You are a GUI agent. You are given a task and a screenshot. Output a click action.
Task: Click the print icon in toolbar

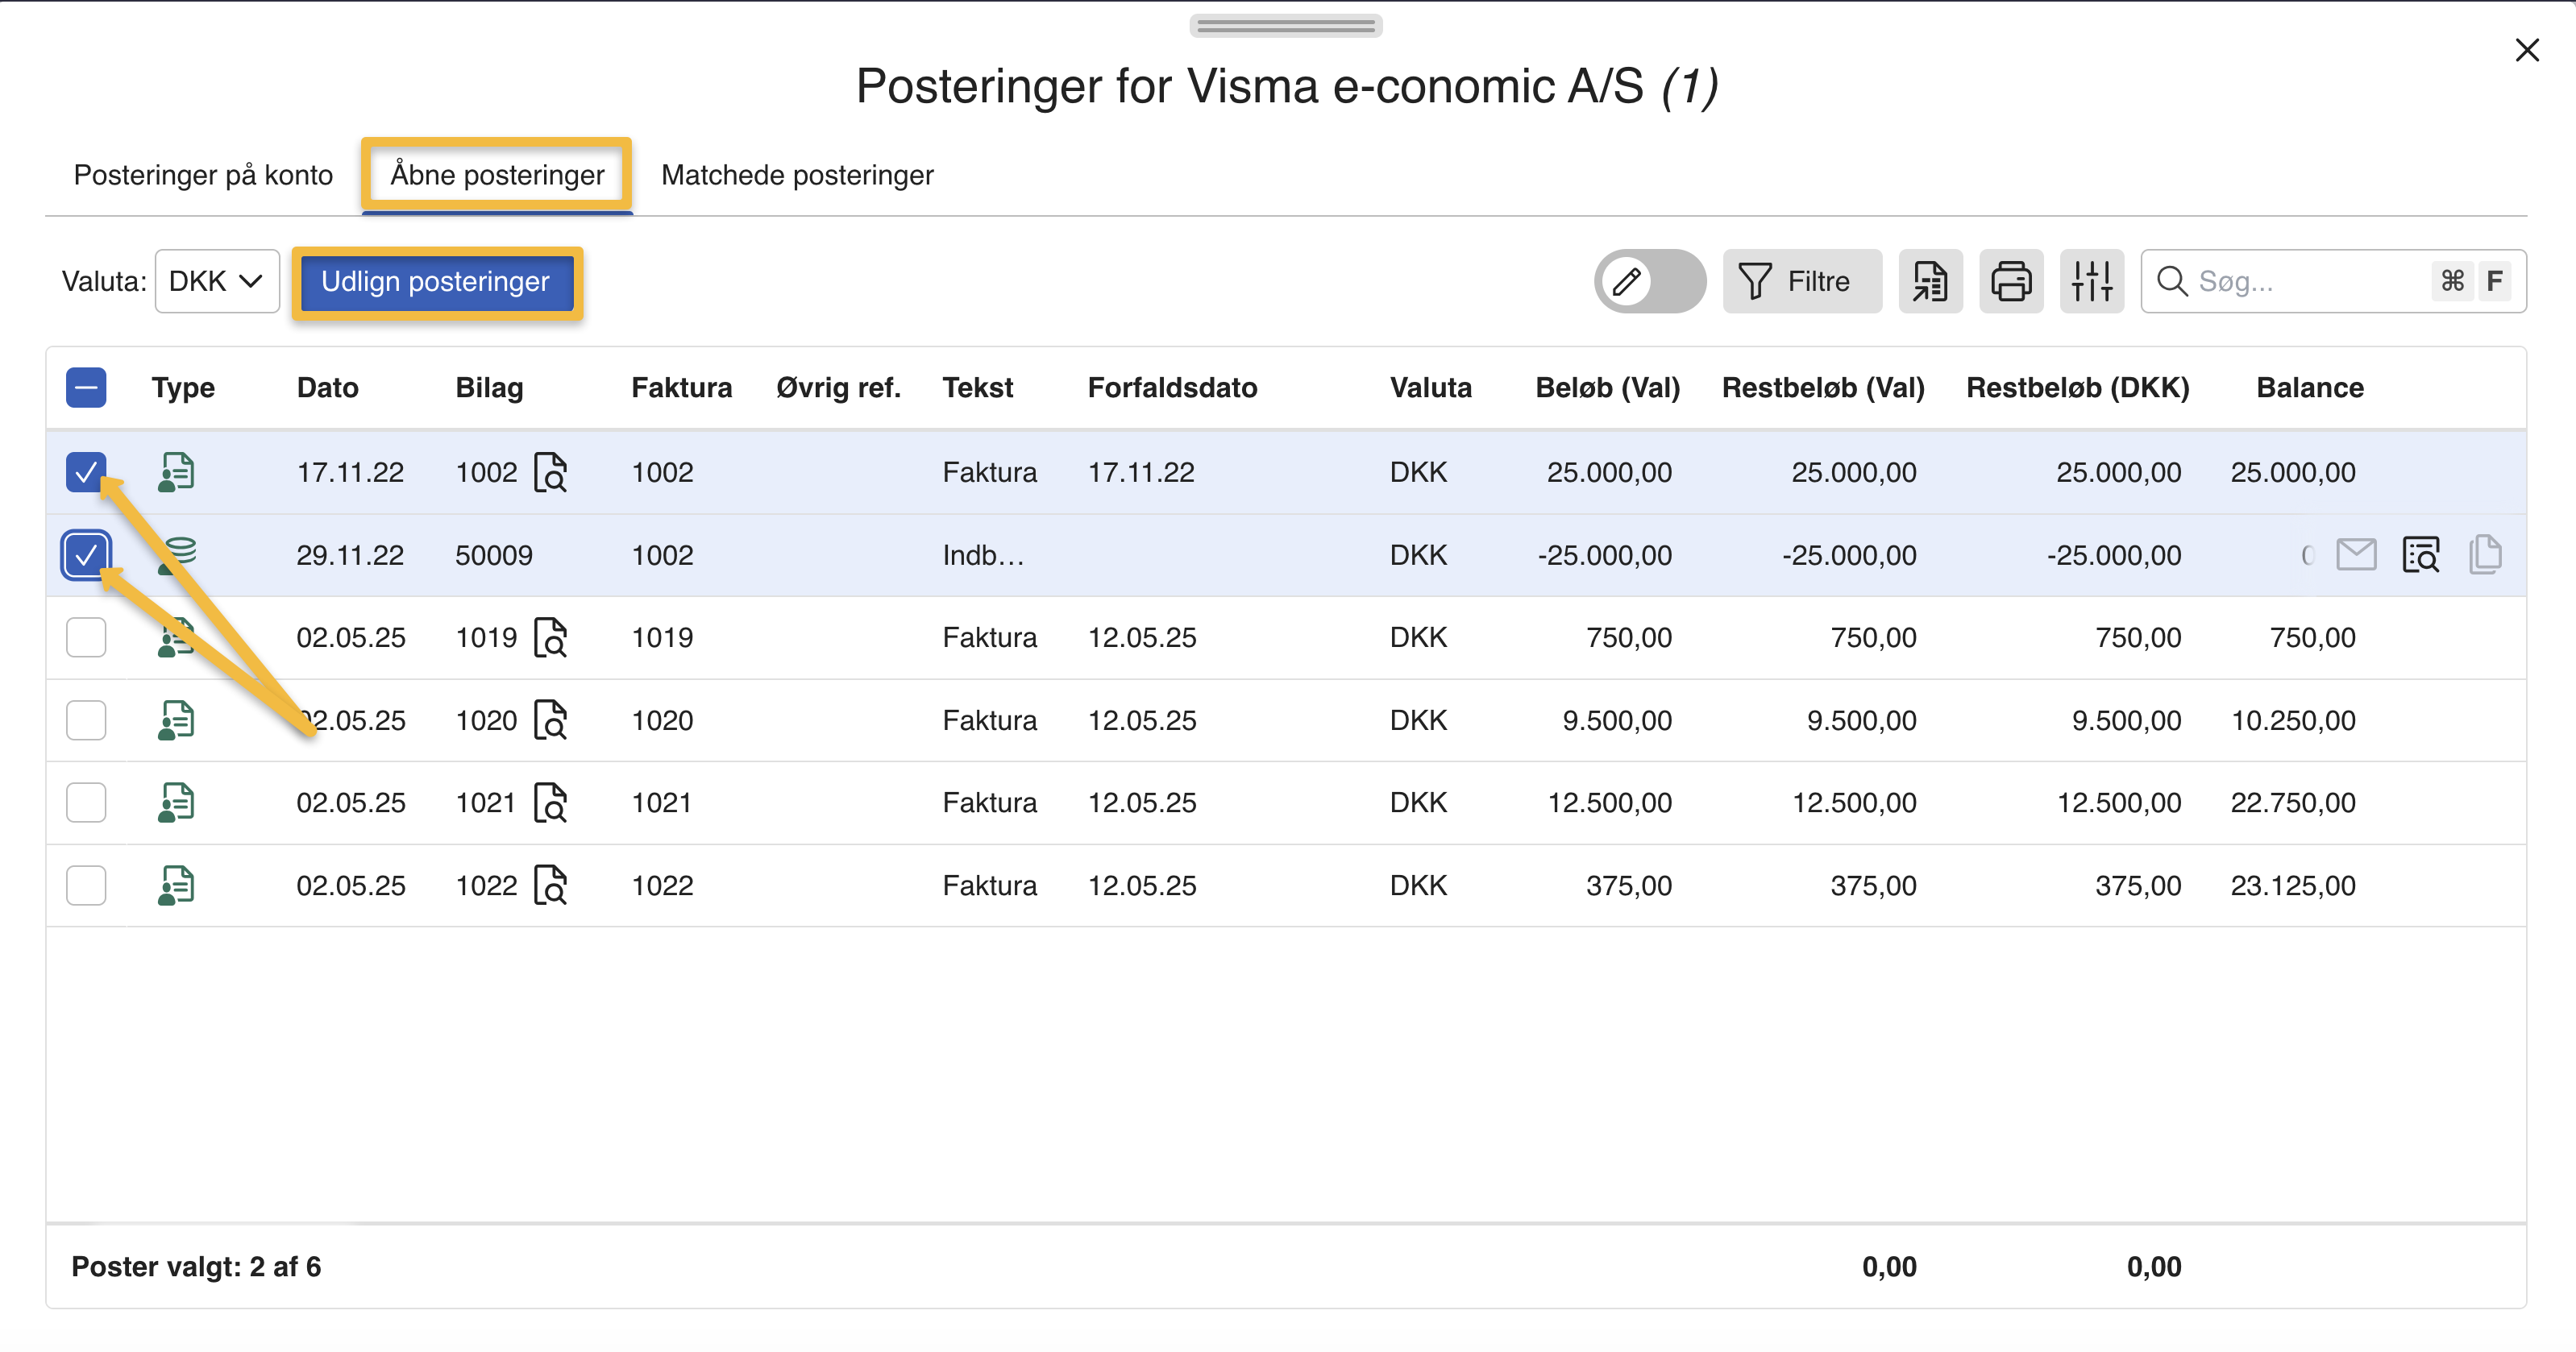(2011, 281)
